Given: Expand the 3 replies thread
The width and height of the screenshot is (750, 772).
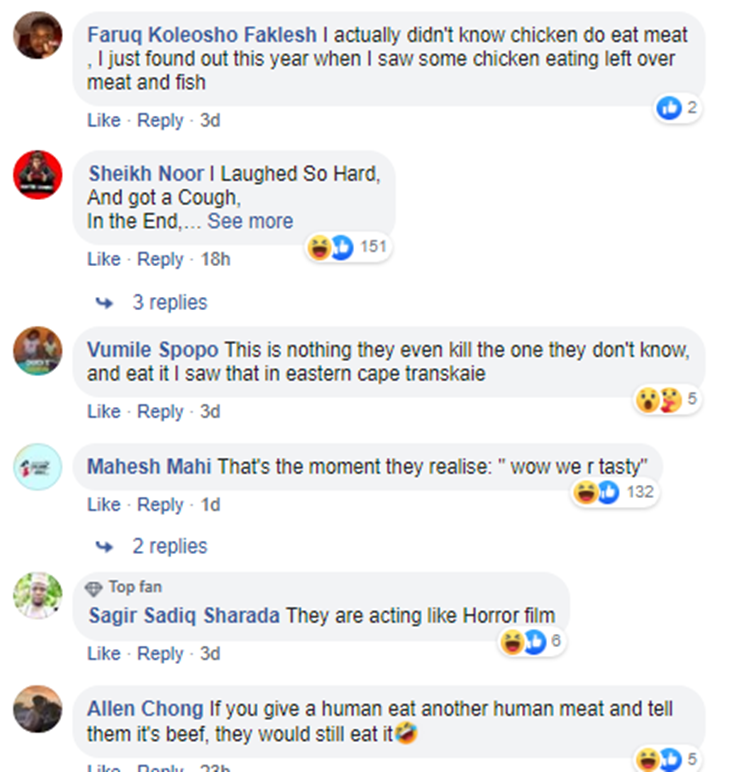Looking at the screenshot, I should pyautogui.click(x=169, y=302).
